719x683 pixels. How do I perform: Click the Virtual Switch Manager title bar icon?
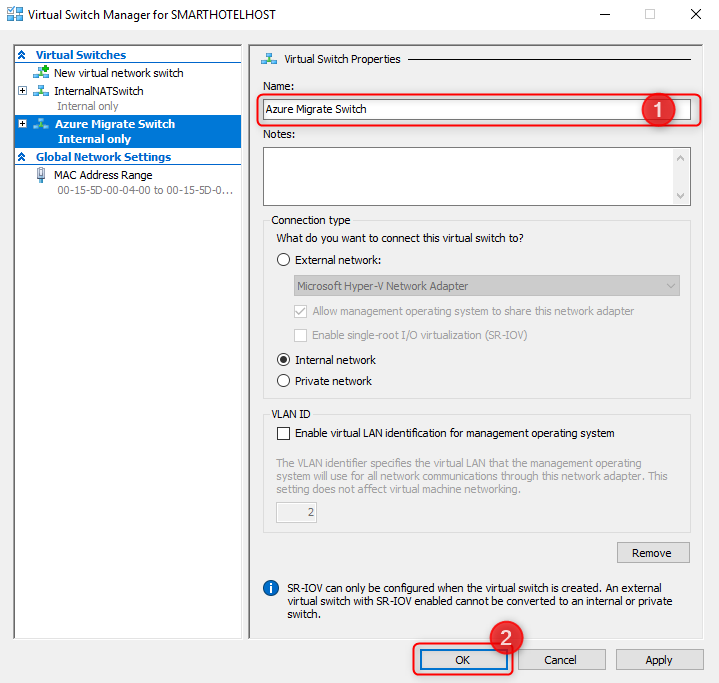(15, 14)
